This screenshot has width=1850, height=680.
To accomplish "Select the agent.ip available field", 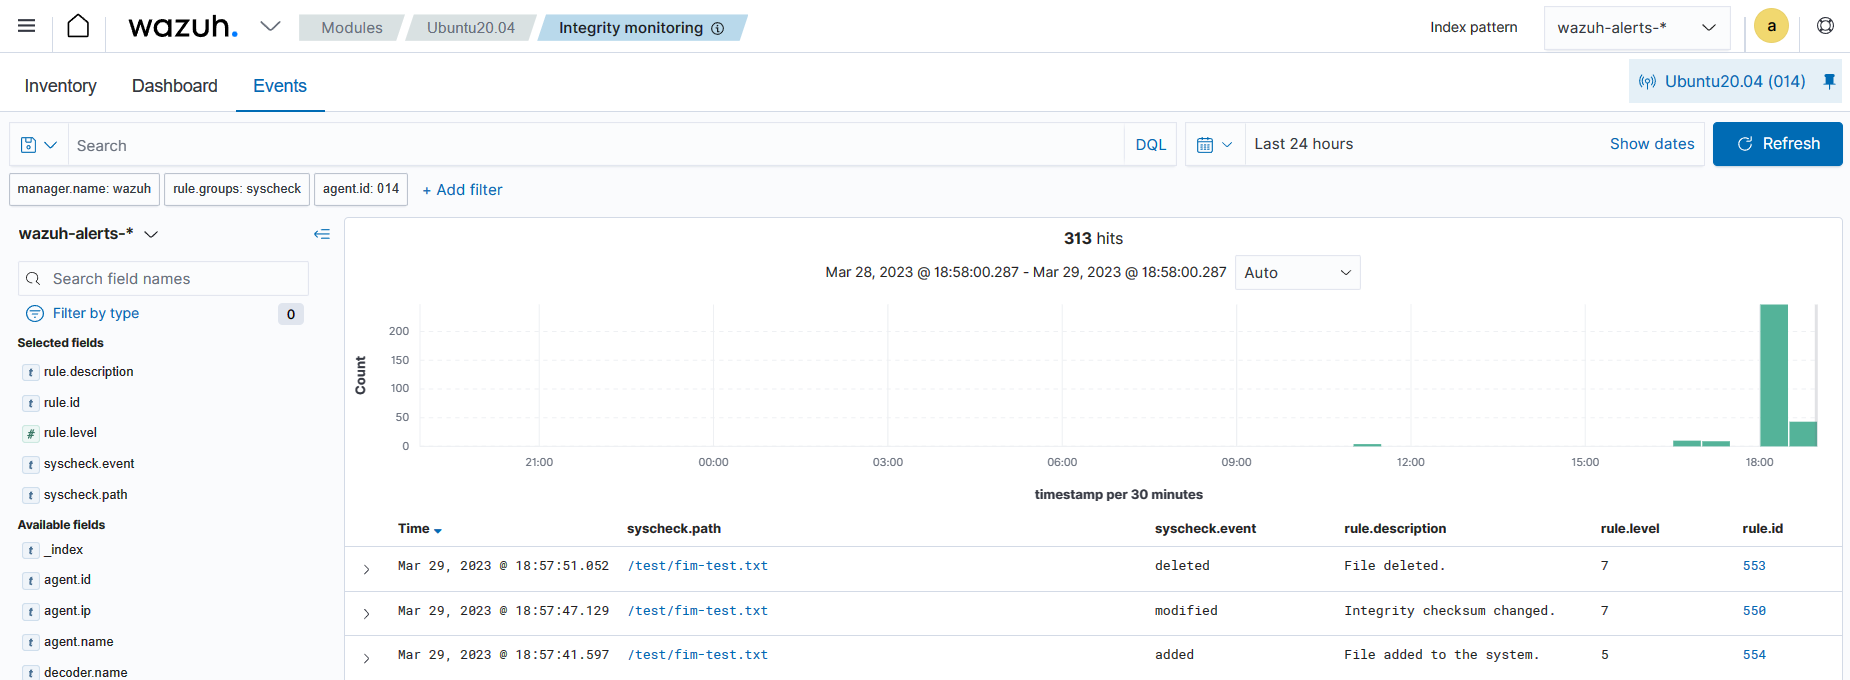I will 67,611.
